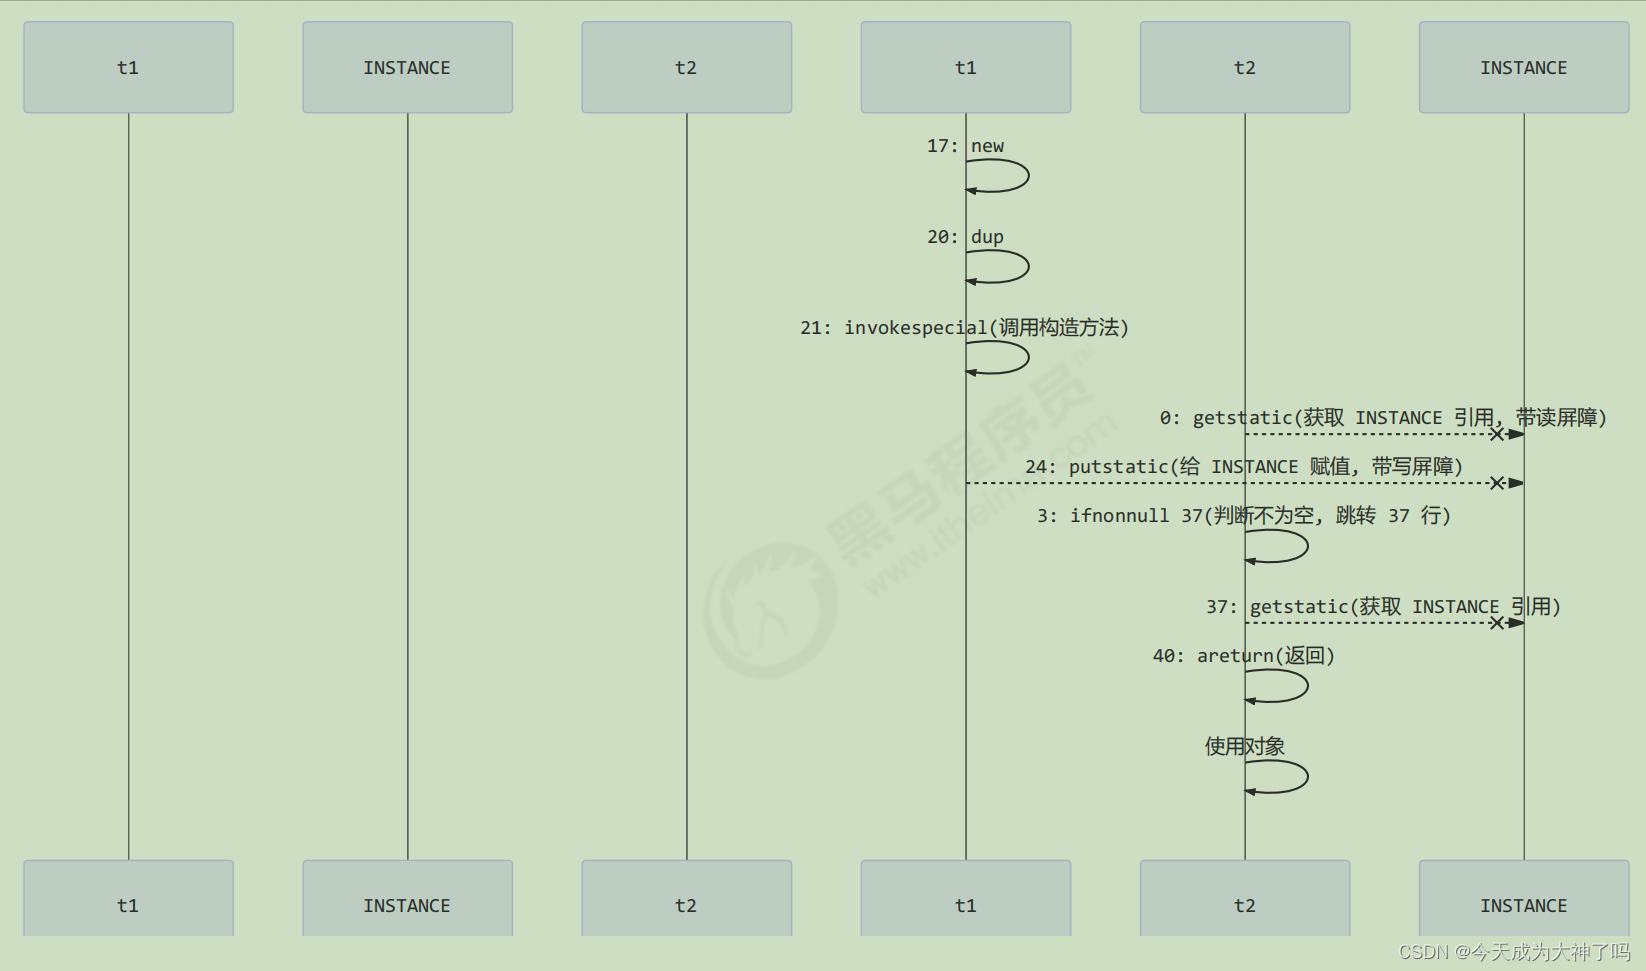The image size is (1646, 971).
Task: Select dashed arrow below '24: putstatic' label
Action: (1245, 483)
